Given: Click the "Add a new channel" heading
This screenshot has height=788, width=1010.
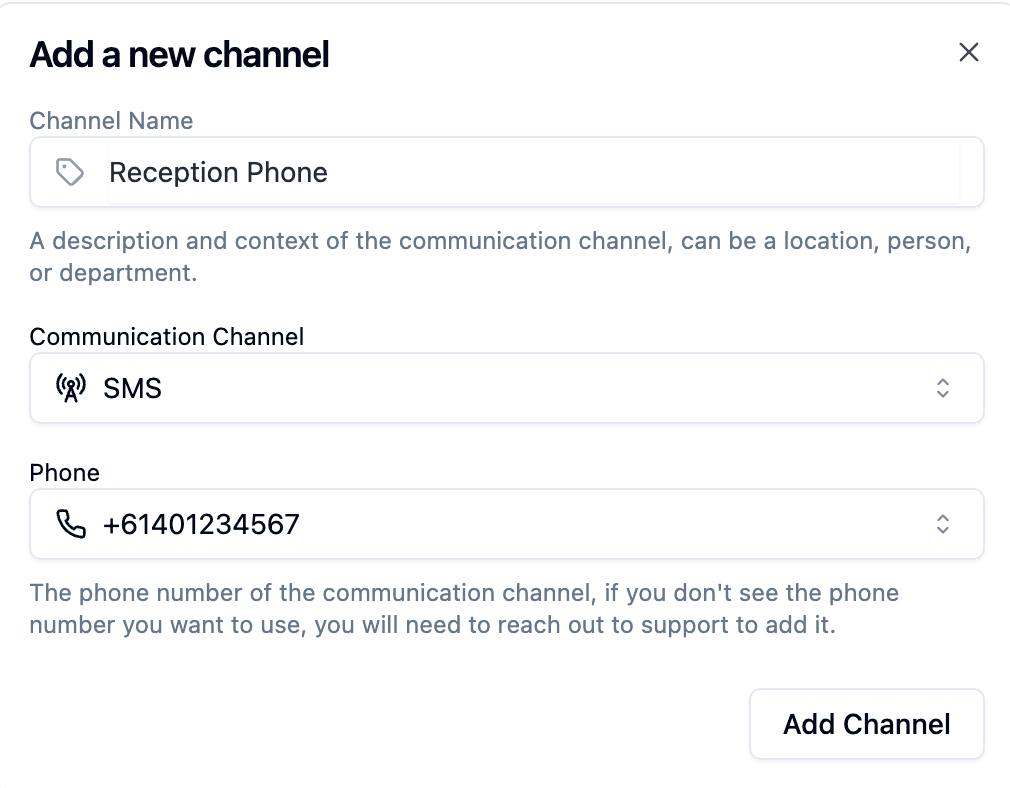Looking at the screenshot, I should [x=180, y=54].
